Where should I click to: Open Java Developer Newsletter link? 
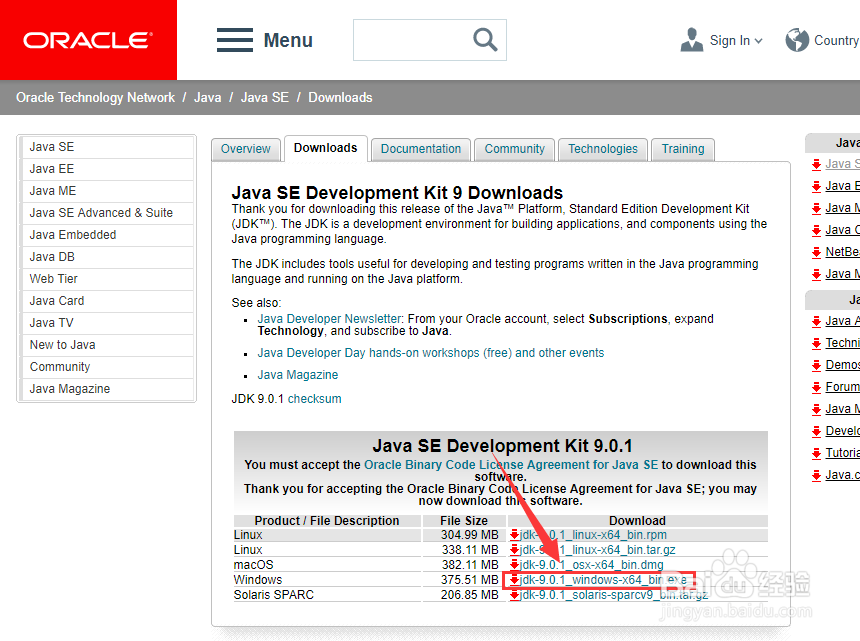(x=329, y=319)
